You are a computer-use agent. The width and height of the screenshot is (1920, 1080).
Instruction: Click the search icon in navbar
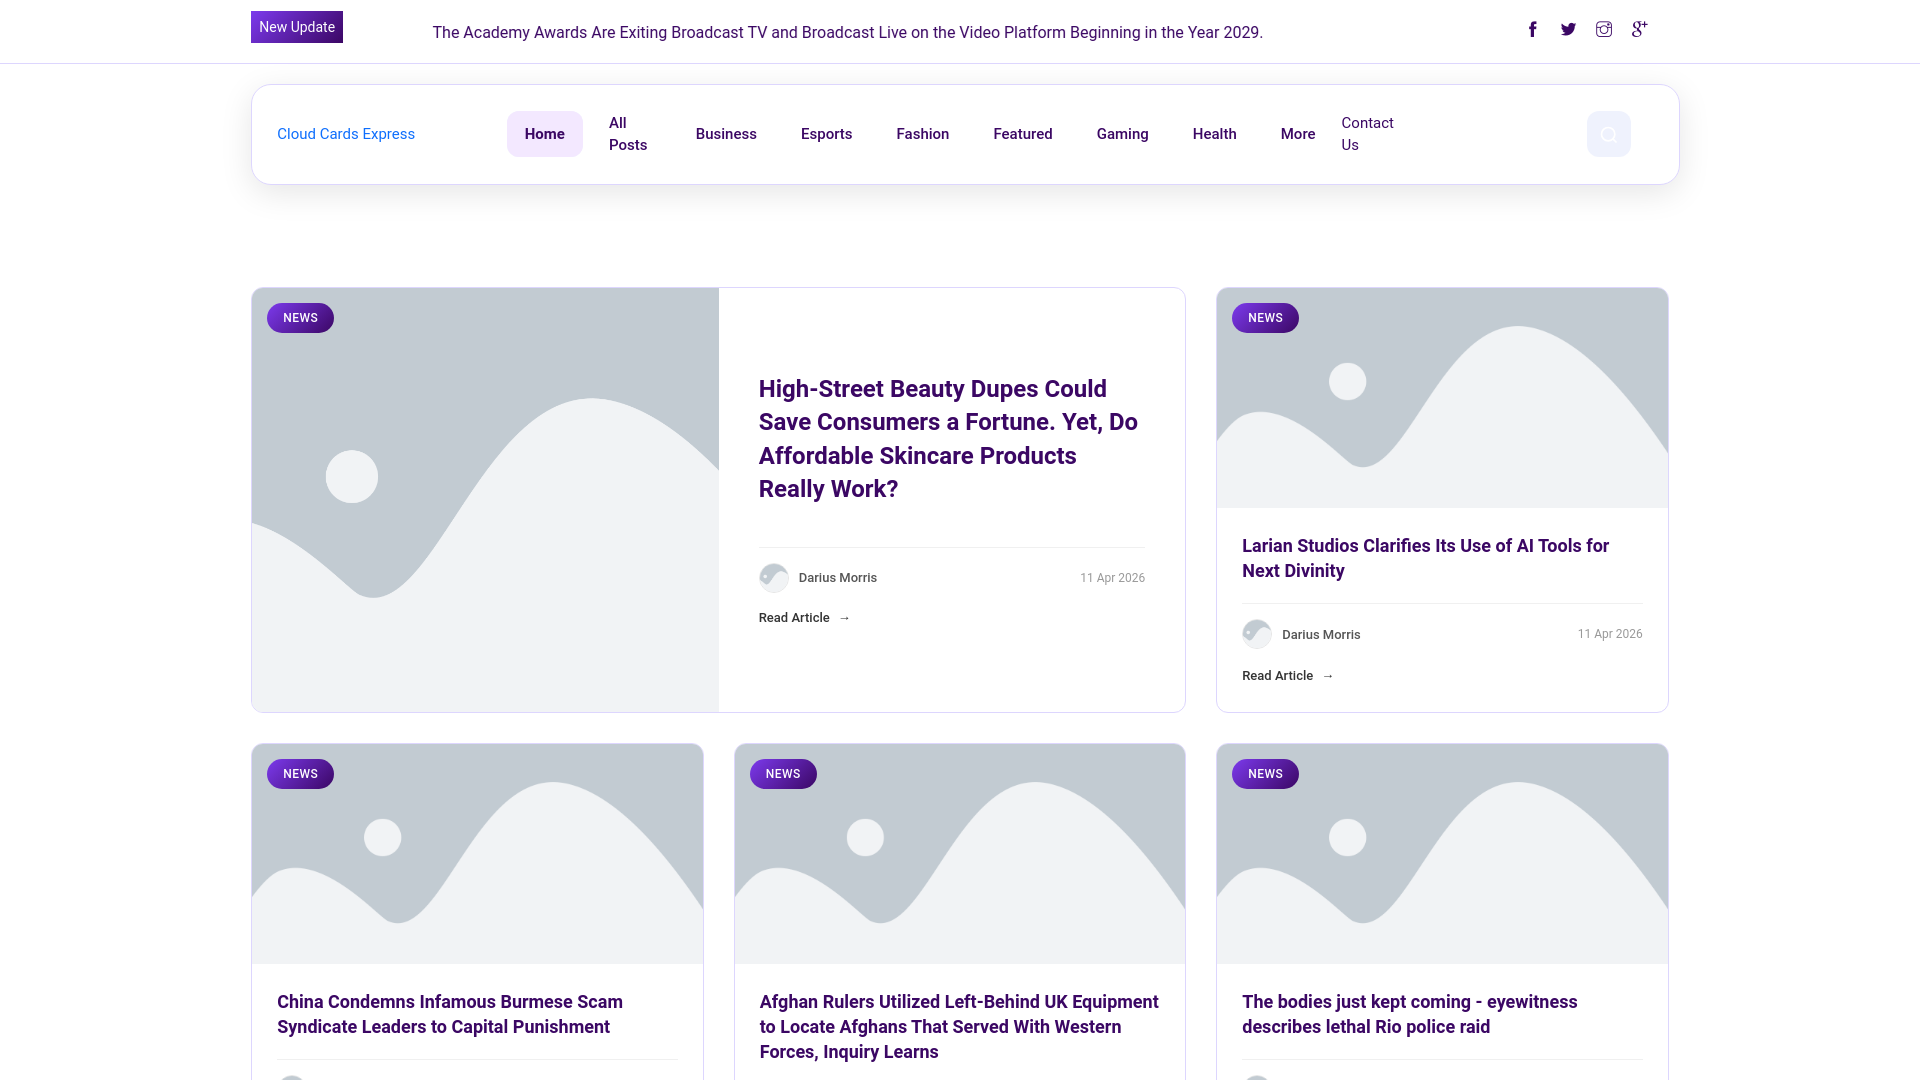(x=1608, y=134)
